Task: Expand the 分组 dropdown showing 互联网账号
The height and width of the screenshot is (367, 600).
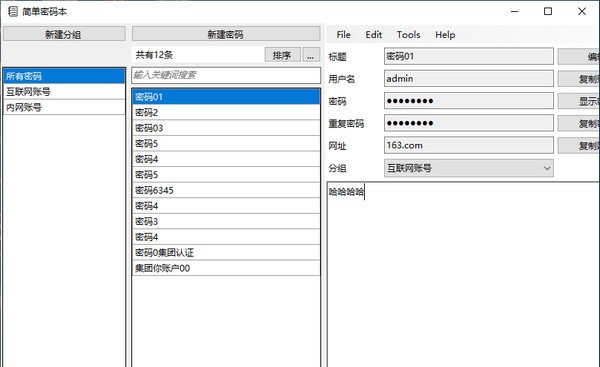Action: point(468,168)
